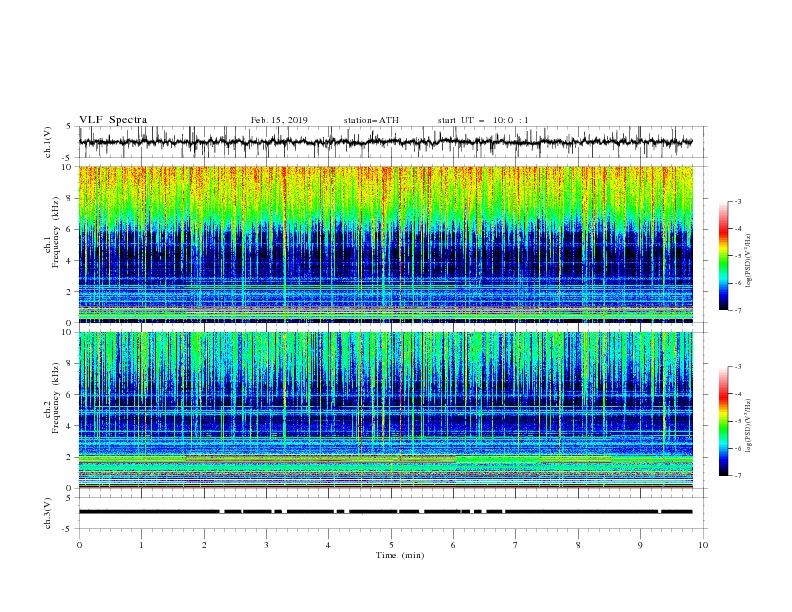Select the "start UT = 10:0 :1" label
The image size is (792, 612).
pyautogui.click(x=483, y=120)
